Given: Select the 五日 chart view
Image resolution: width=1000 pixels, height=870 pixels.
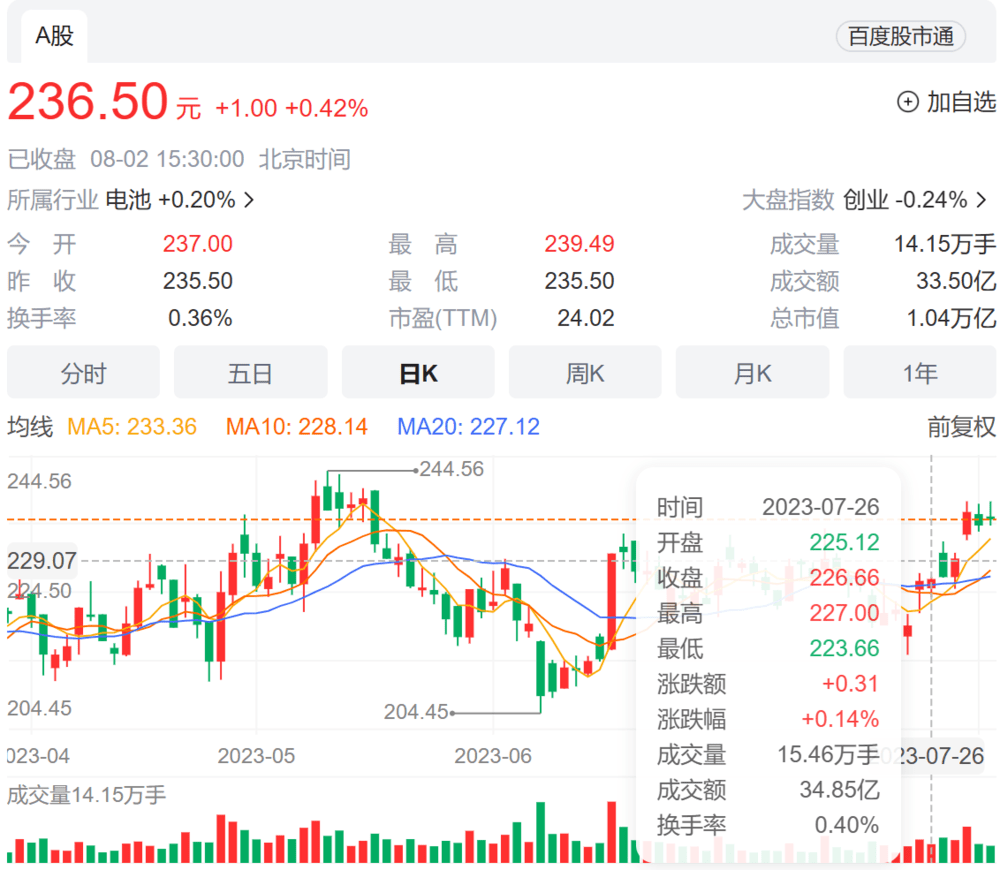Looking at the screenshot, I should 250,373.
